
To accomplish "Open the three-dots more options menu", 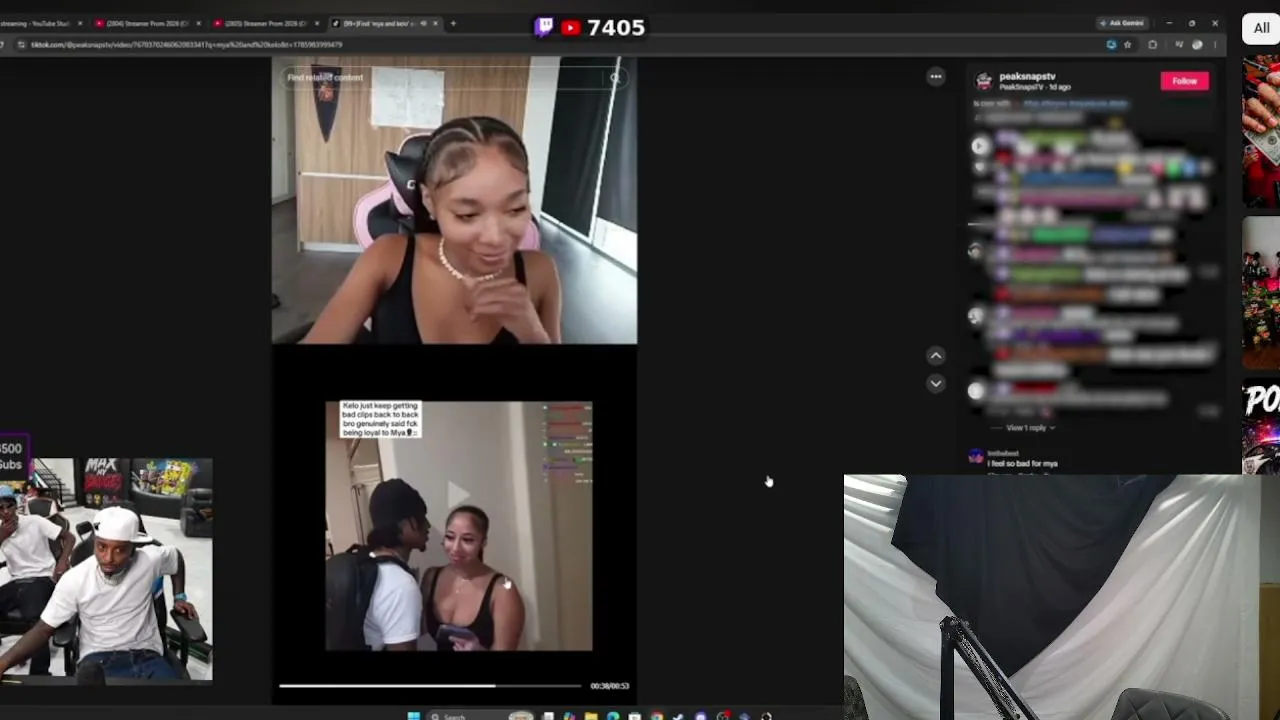I will click(x=936, y=76).
